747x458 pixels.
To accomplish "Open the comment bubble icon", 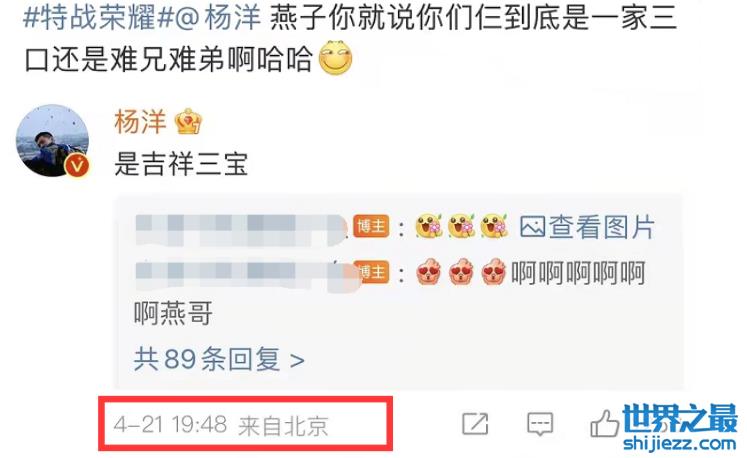I will click(x=540, y=423).
